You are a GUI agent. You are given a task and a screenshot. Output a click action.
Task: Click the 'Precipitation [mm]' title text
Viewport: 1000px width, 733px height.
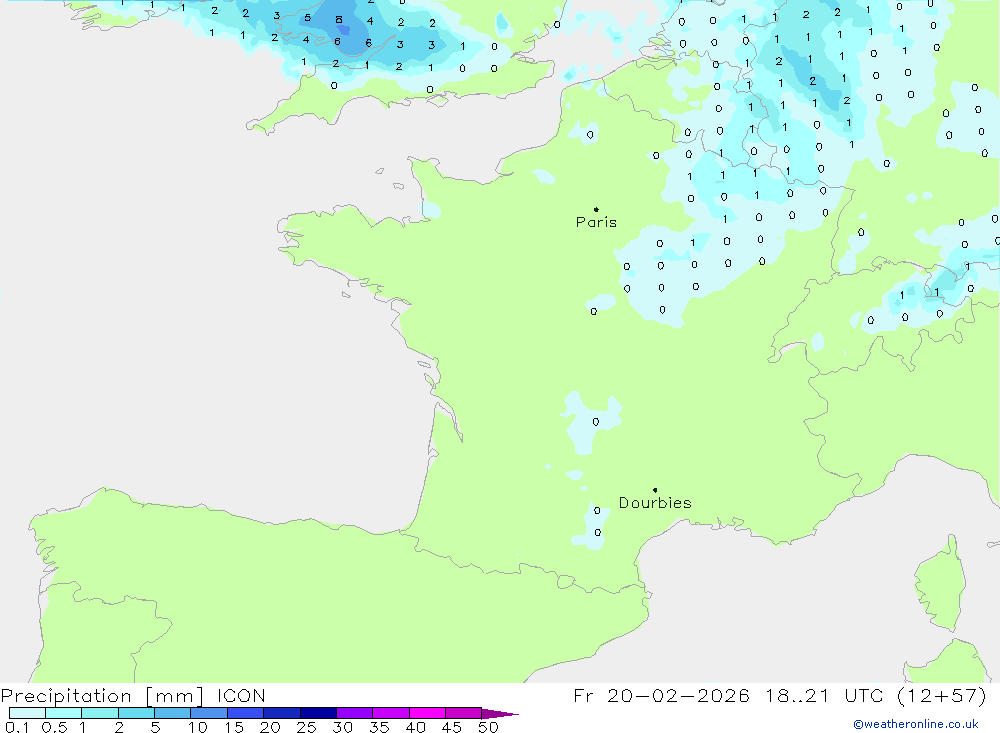click(102, 696)
